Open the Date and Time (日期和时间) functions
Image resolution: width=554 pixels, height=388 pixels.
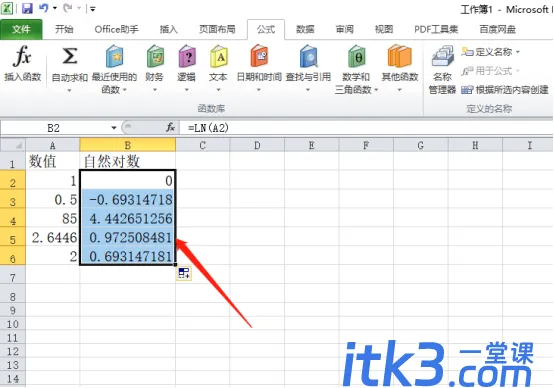tap(259, 69)
